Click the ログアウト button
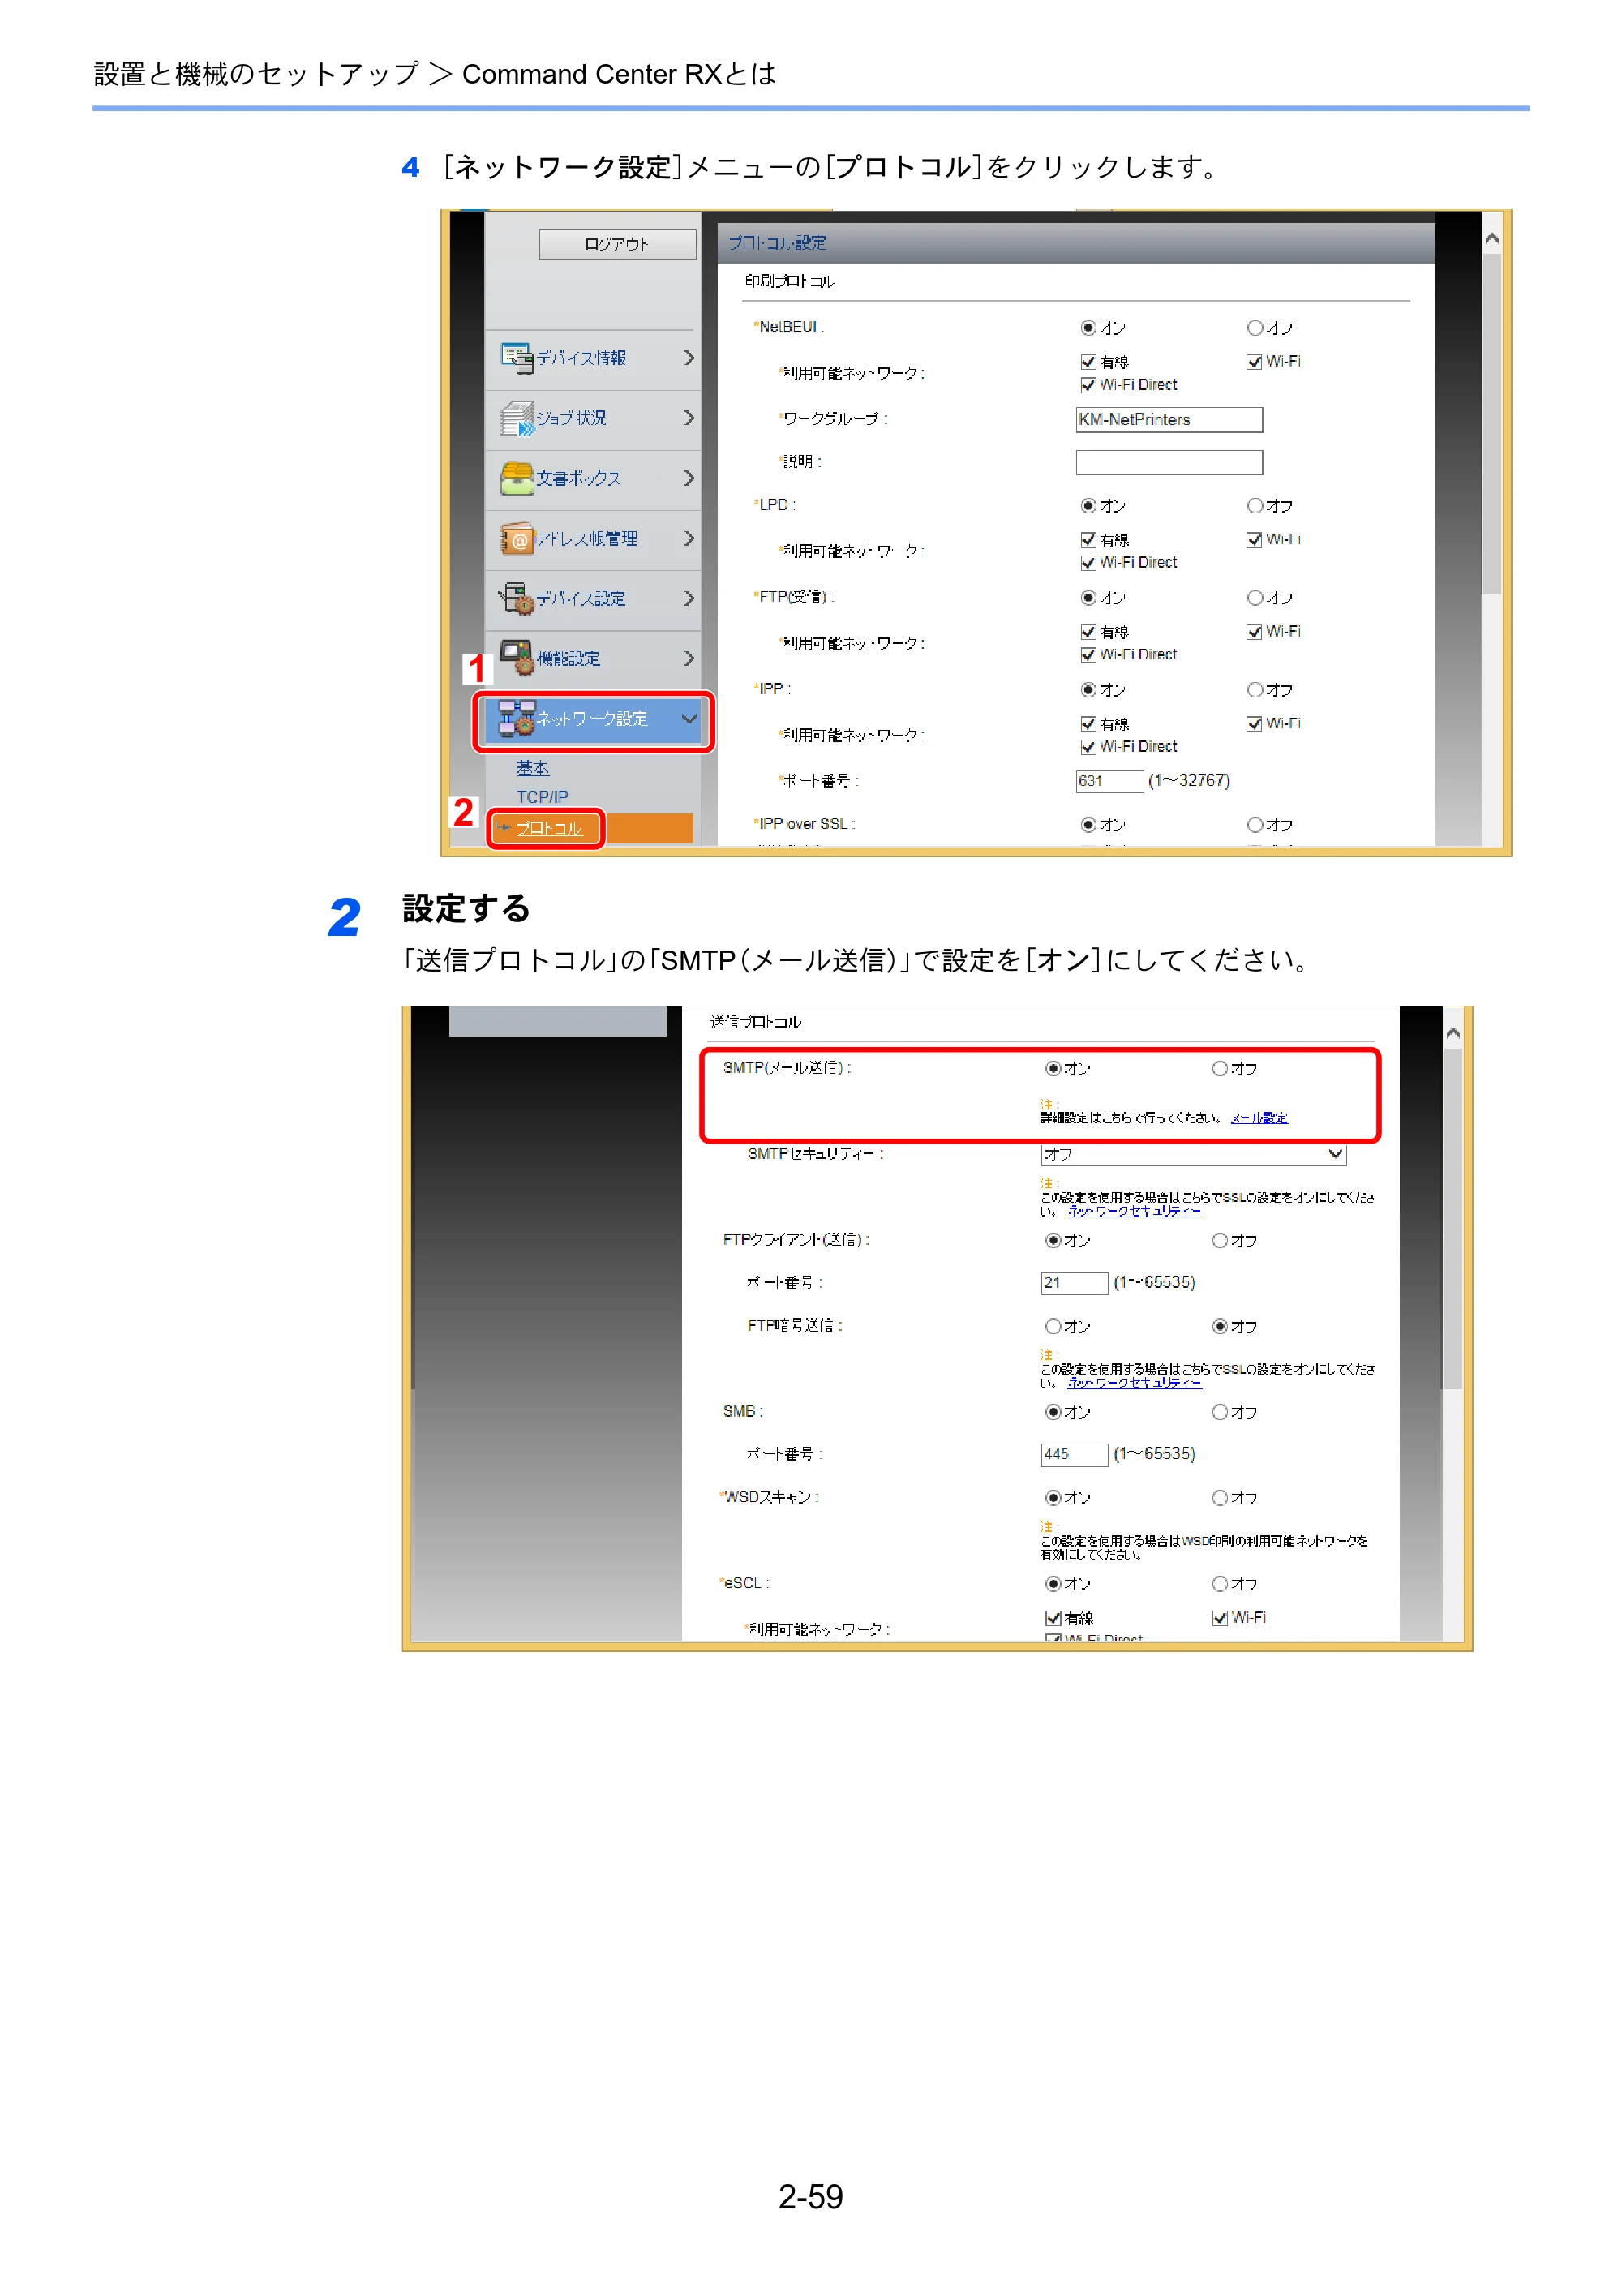 pyautogui.click(x=617, y=244)
